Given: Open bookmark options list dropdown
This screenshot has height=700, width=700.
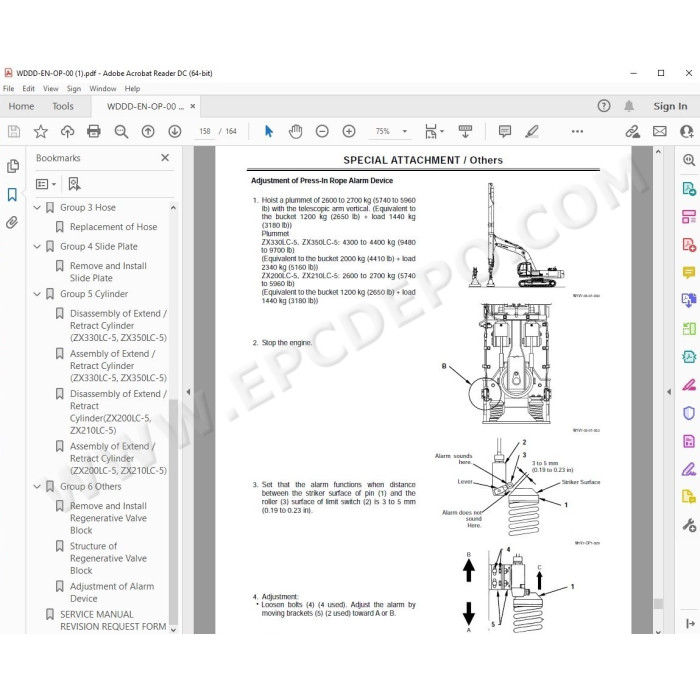Looking at the screenshot, I should click(x=46, y=184).
